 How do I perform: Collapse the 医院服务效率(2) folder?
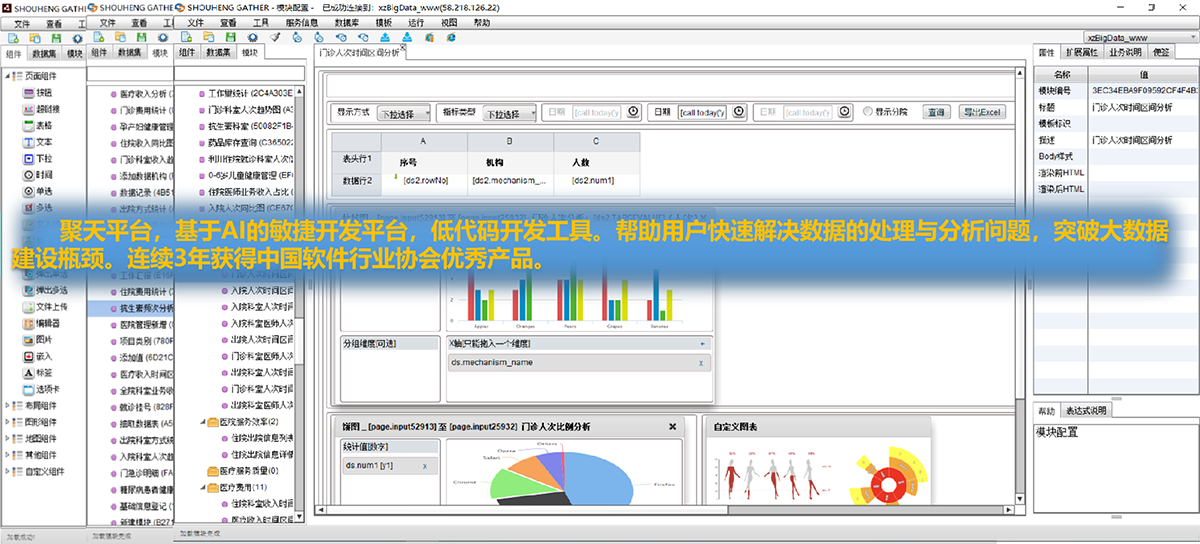click(203, 422)
